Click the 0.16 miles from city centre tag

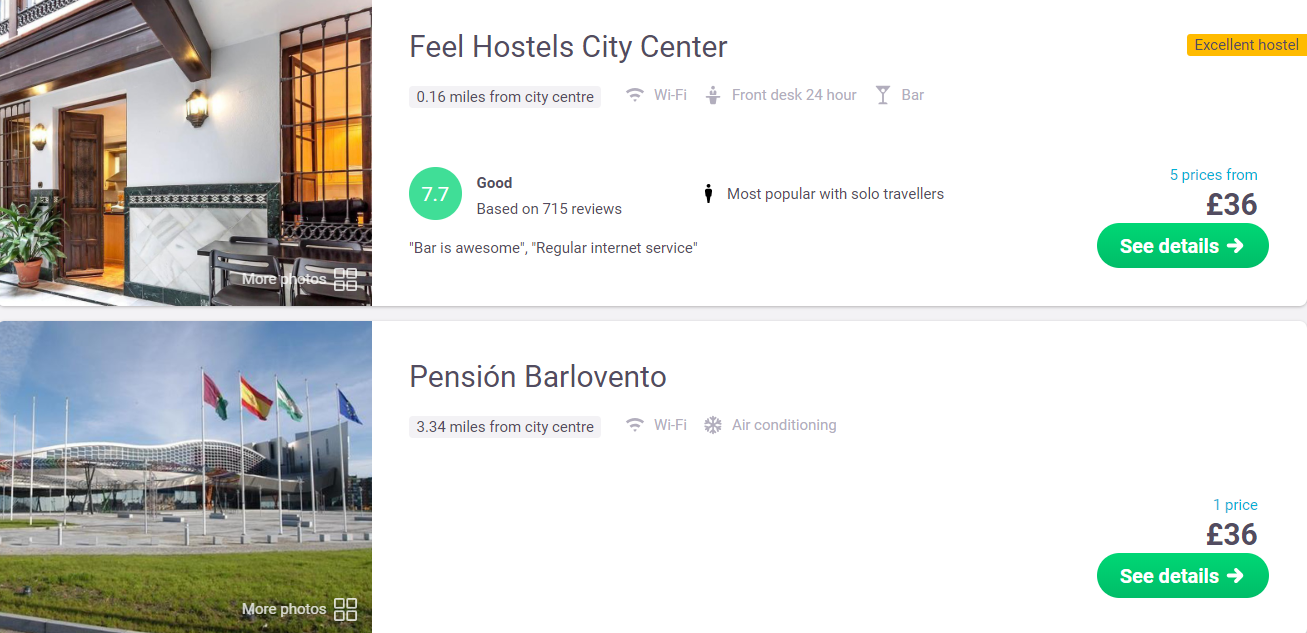click(505, 97)
